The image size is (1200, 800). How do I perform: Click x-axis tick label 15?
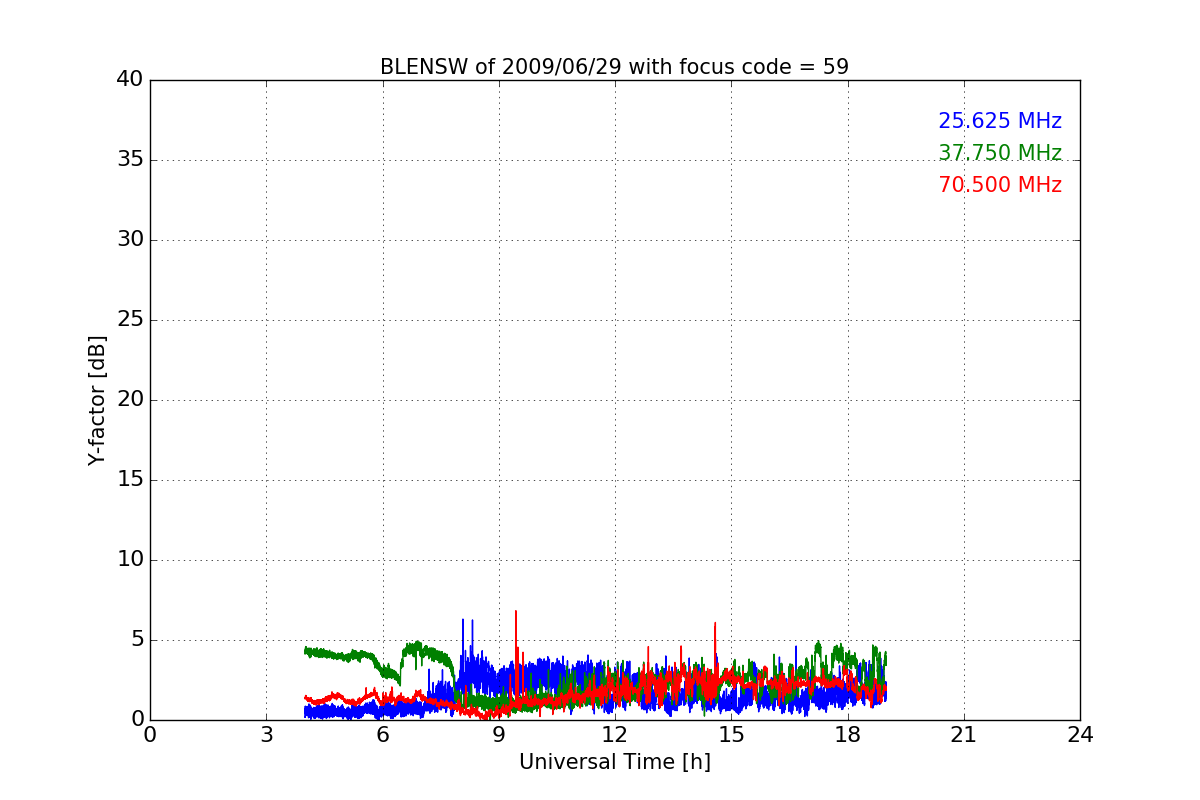[x=731, y=735]
